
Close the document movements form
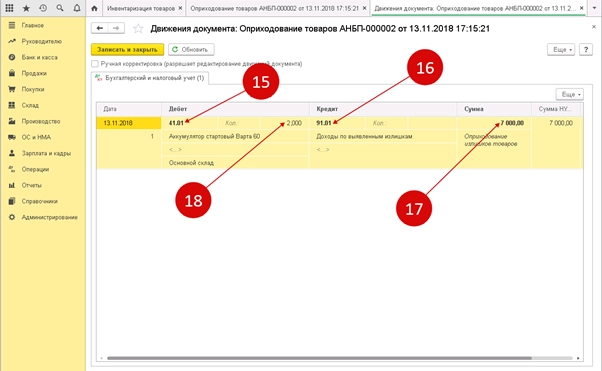click(x=594, y=27)
